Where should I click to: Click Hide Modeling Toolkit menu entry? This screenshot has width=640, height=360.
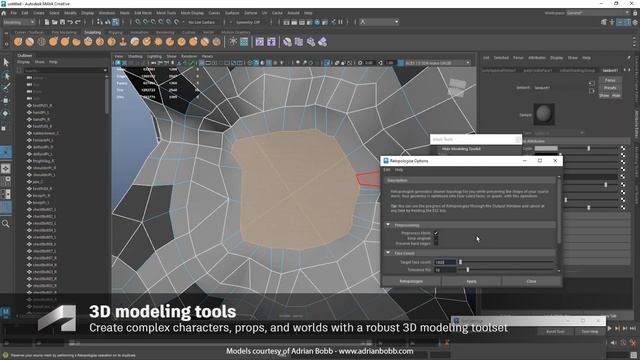coord(461,149)
